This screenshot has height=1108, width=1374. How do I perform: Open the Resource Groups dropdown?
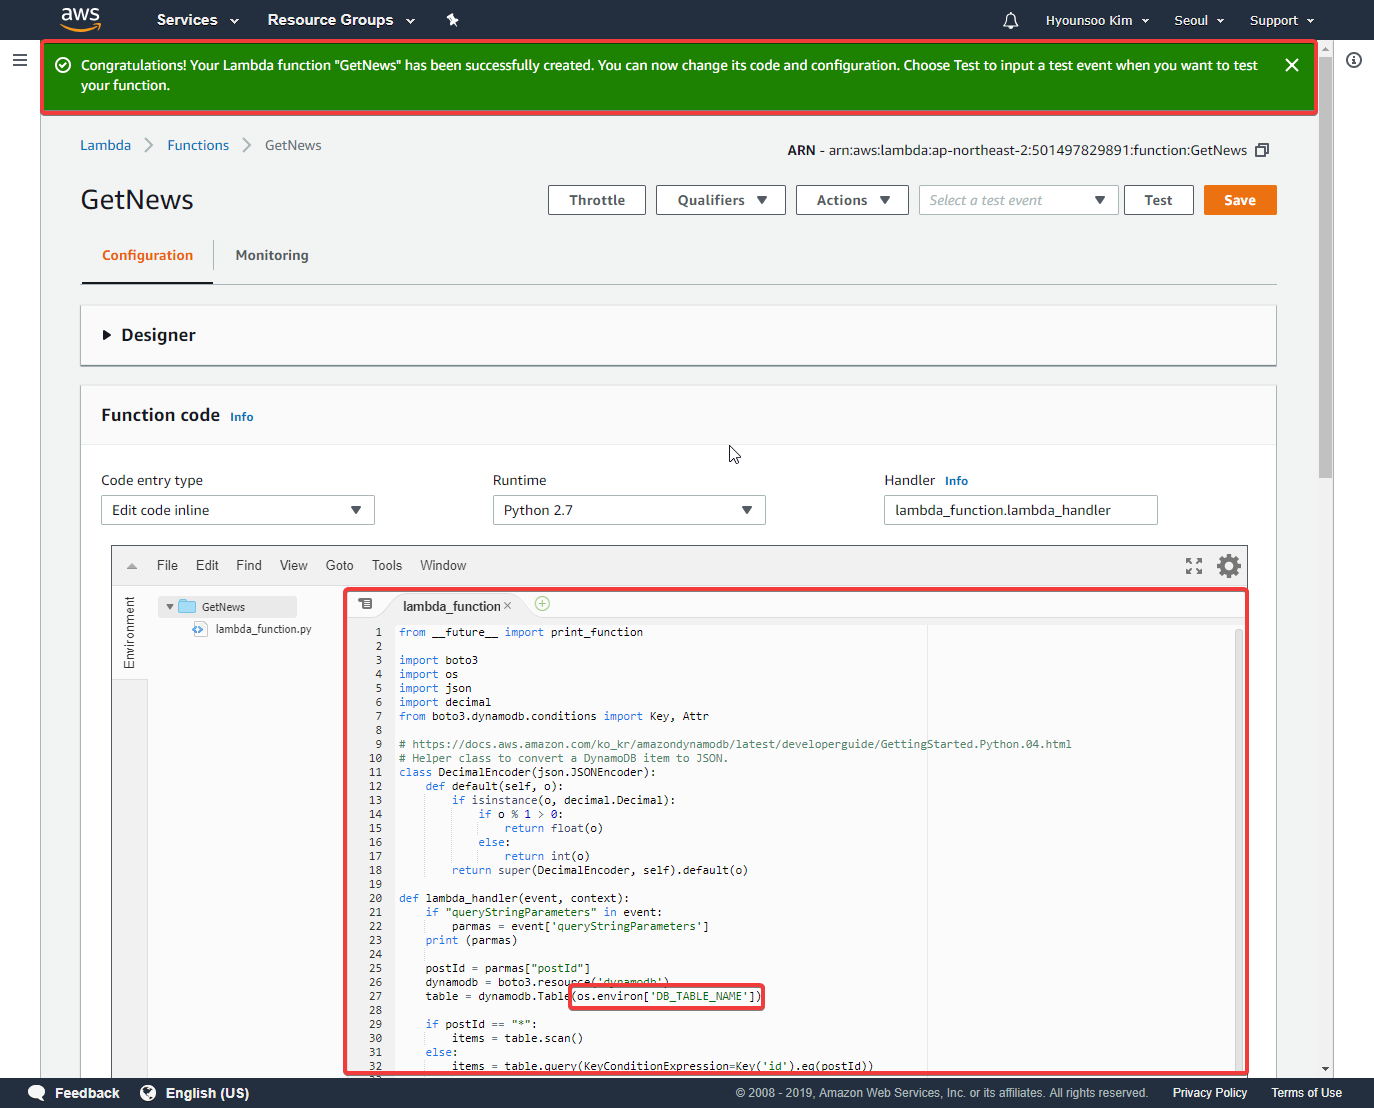click(x=341, y=20)
